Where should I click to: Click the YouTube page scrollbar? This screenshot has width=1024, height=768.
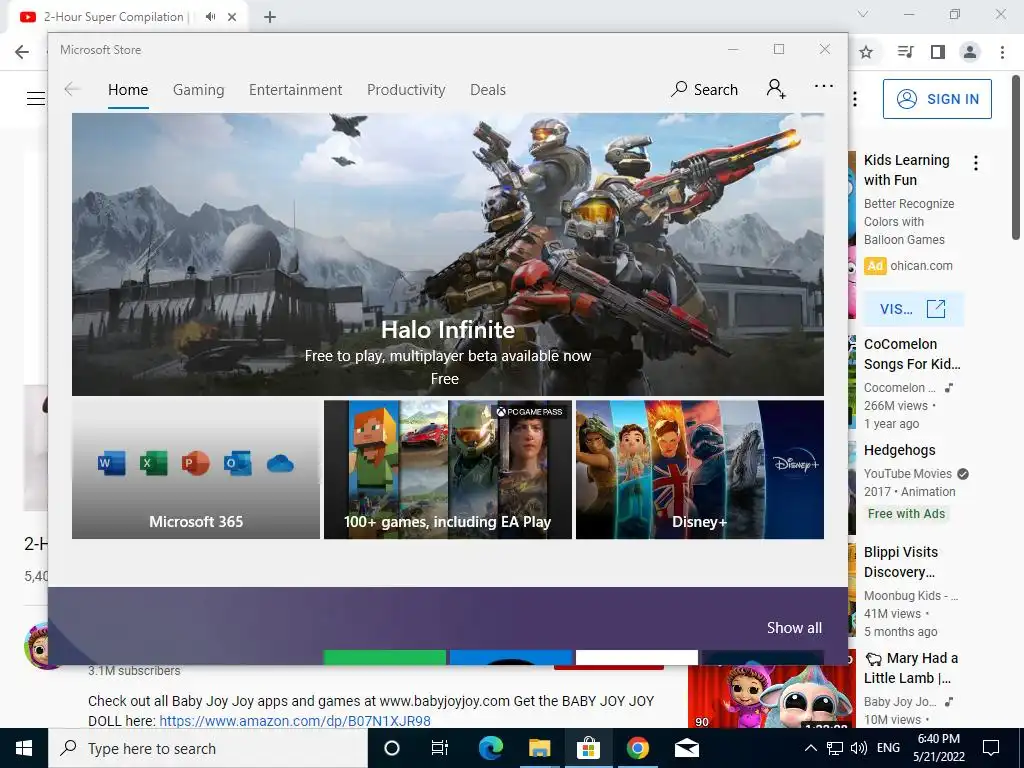coord(1016,157)
